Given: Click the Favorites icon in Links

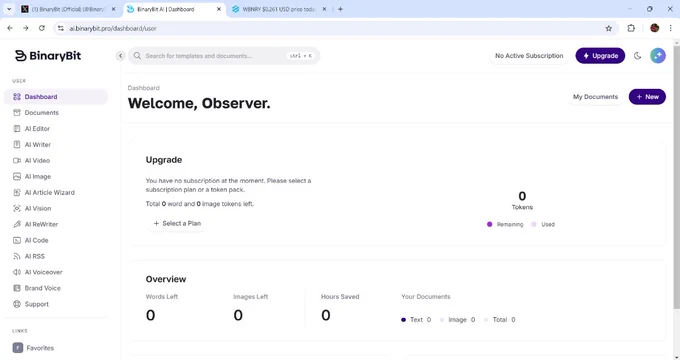Looking at the screenshot, I should pos(18,348).
